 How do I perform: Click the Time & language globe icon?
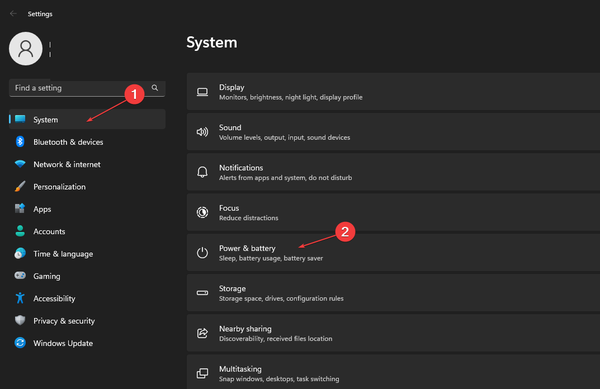[x=20, y=253]
